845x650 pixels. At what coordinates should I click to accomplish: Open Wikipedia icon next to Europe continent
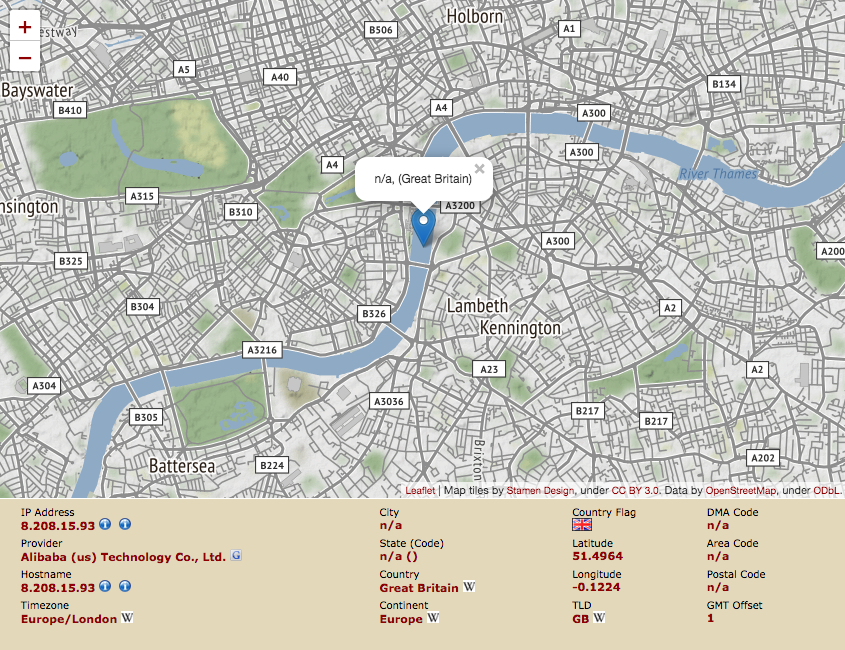pos(433,617)
